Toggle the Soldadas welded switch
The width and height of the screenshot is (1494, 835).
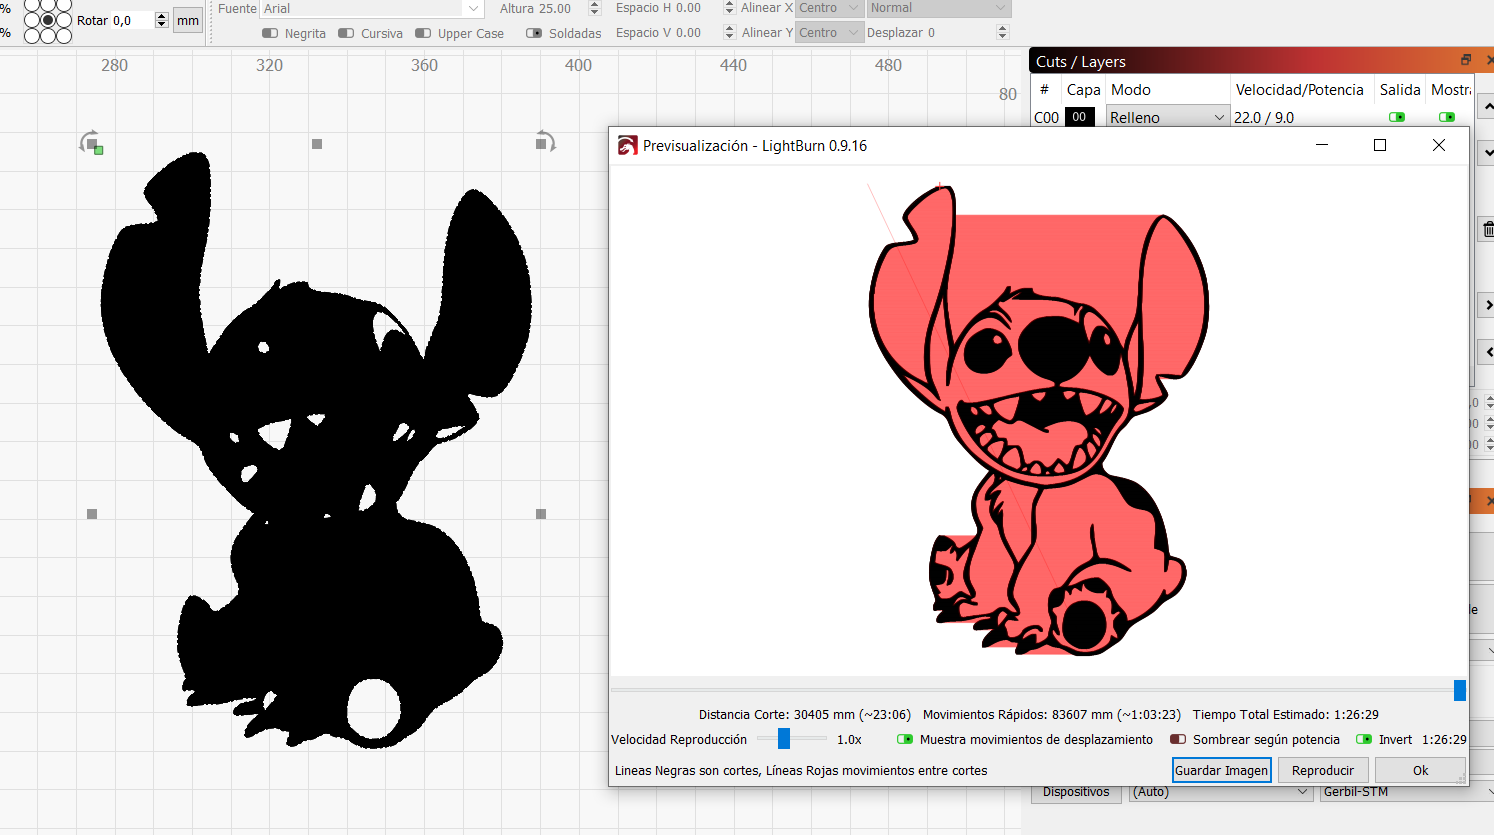(534, 33)
